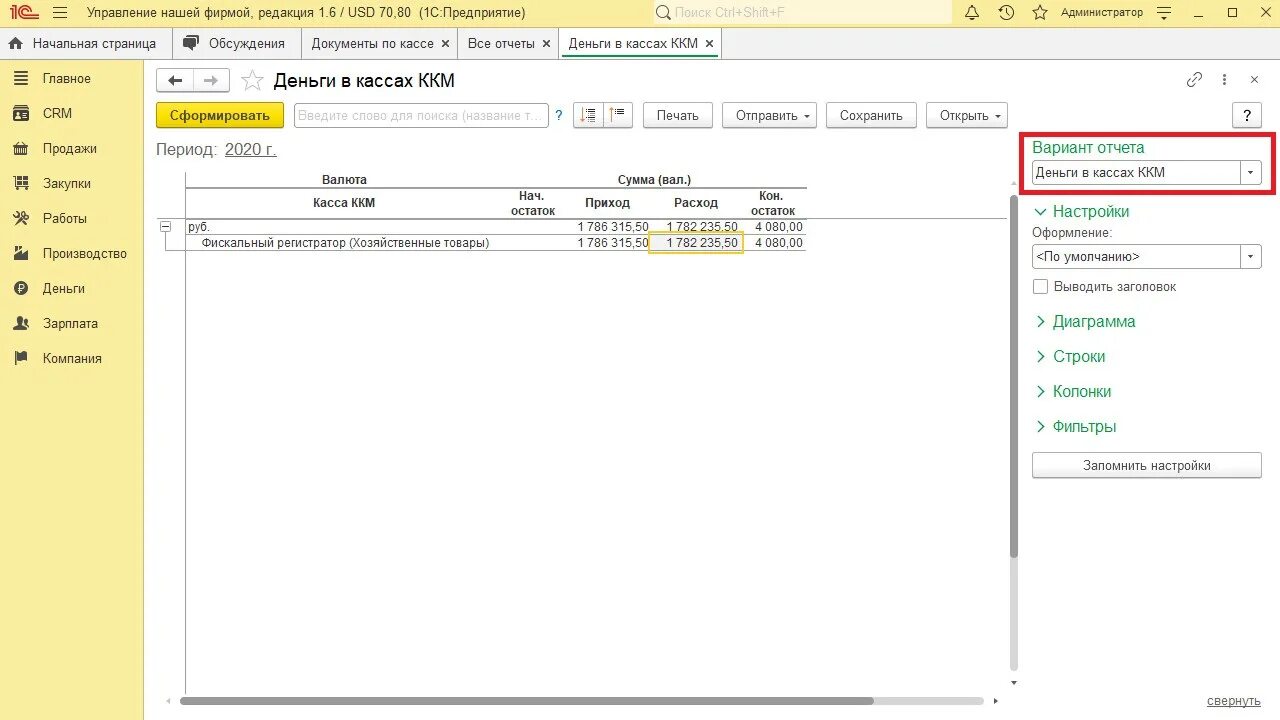The width and height of the screenshot is (1280, 720).
Task: Select Расход cell 1 782 235,50 in Фискальный row
Action: [x=696, y=243]
